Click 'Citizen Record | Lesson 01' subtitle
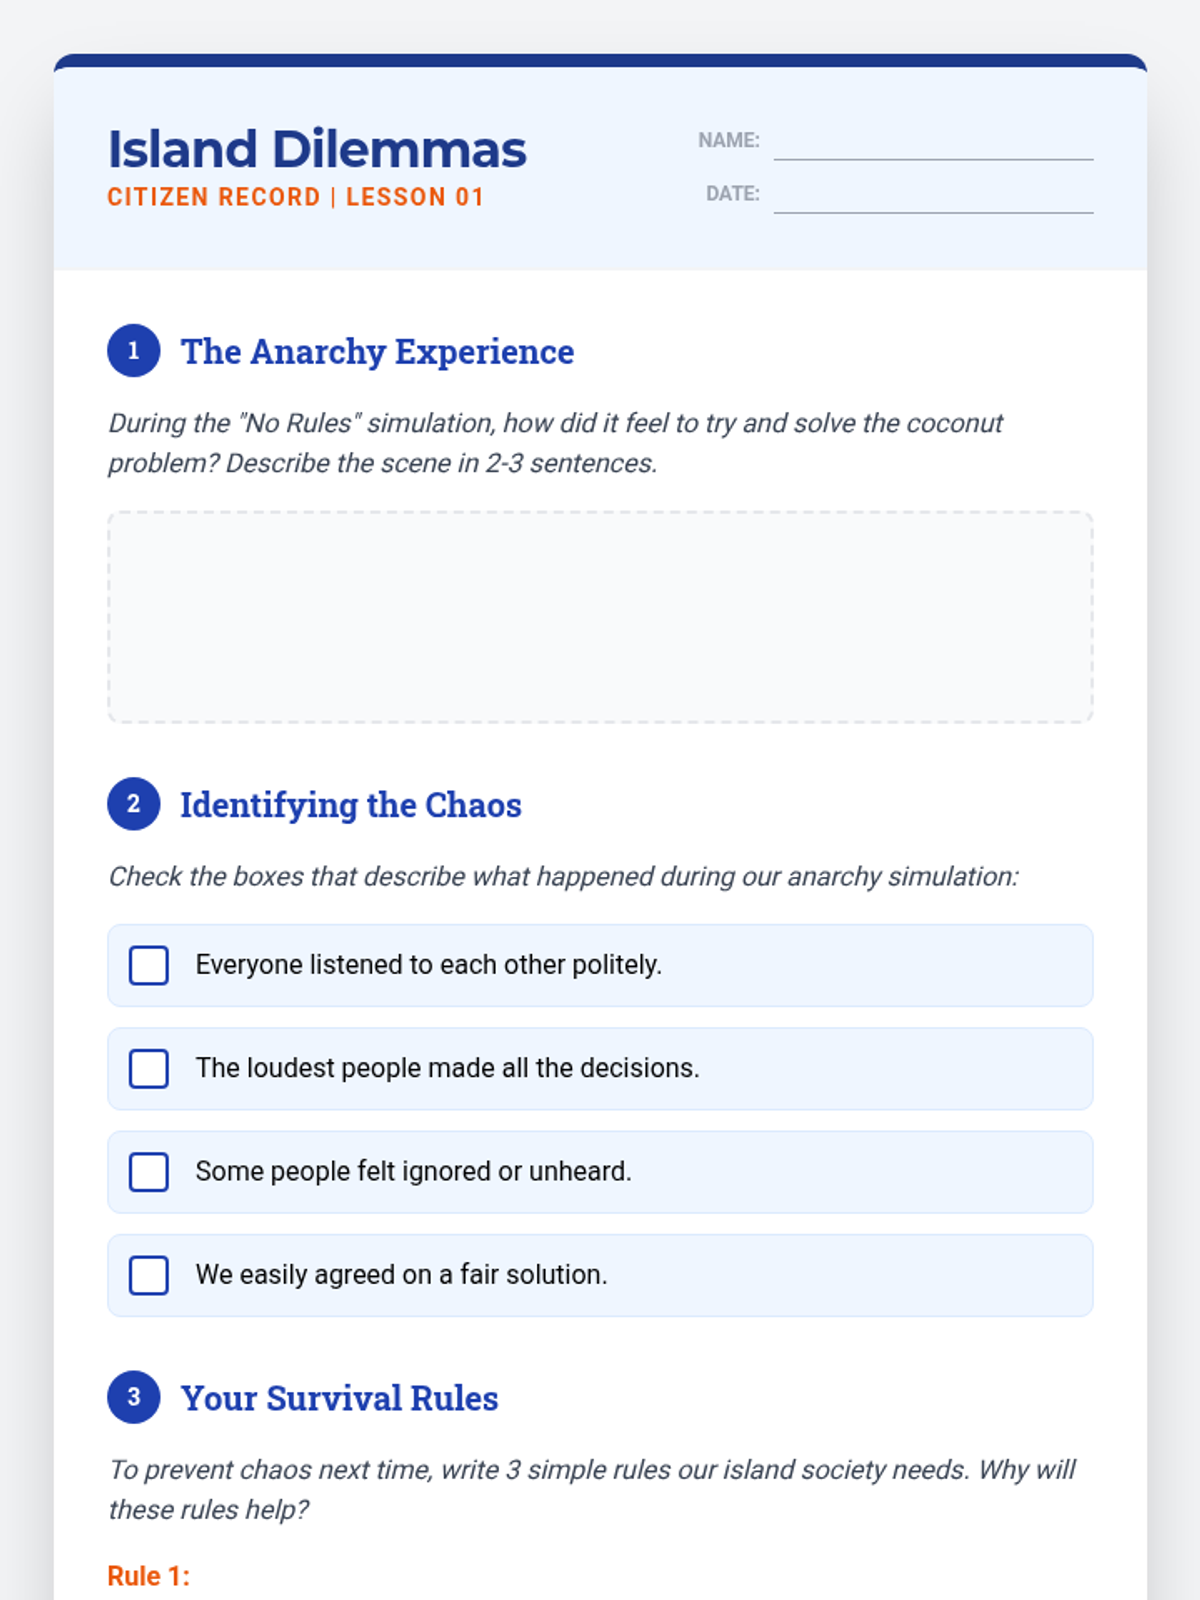Viewport: 1200px width, 1600px height. click(x=296, y=197)
